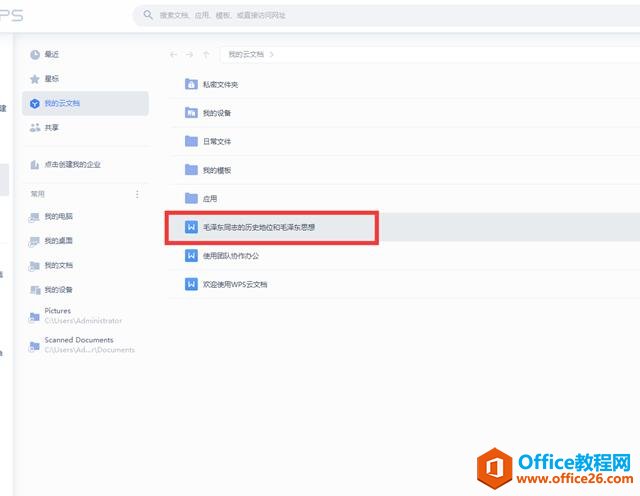This screenshot has width=640, height=496.
Task: Open the 私密文件夹 private folder
Action: coord(404,85)
